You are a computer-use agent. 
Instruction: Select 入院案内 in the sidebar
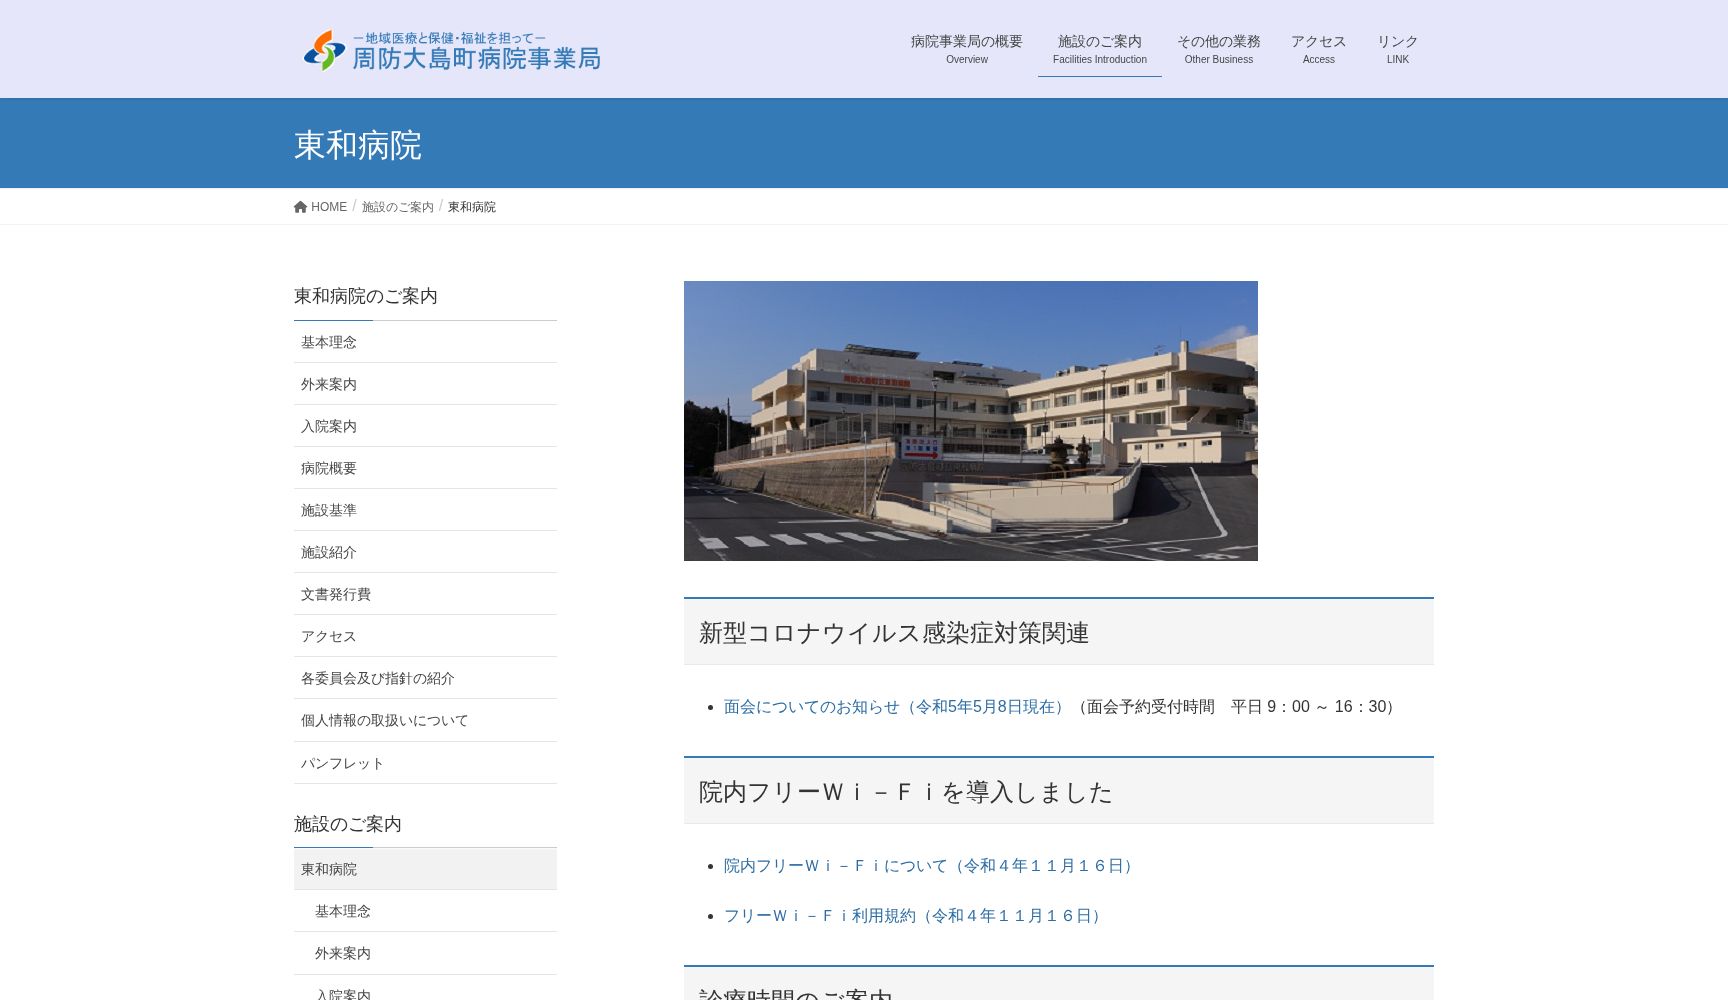pos(328,426)
